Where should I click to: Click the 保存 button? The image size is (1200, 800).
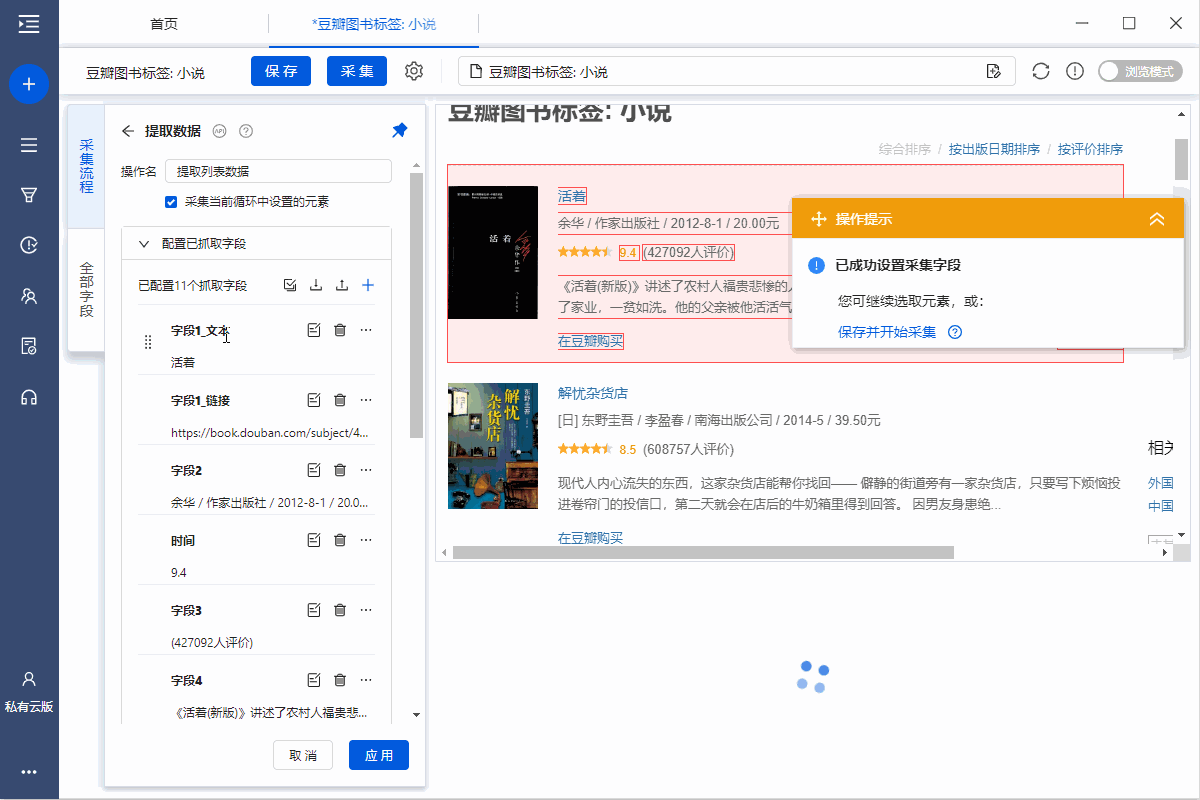tap(281, 71)
